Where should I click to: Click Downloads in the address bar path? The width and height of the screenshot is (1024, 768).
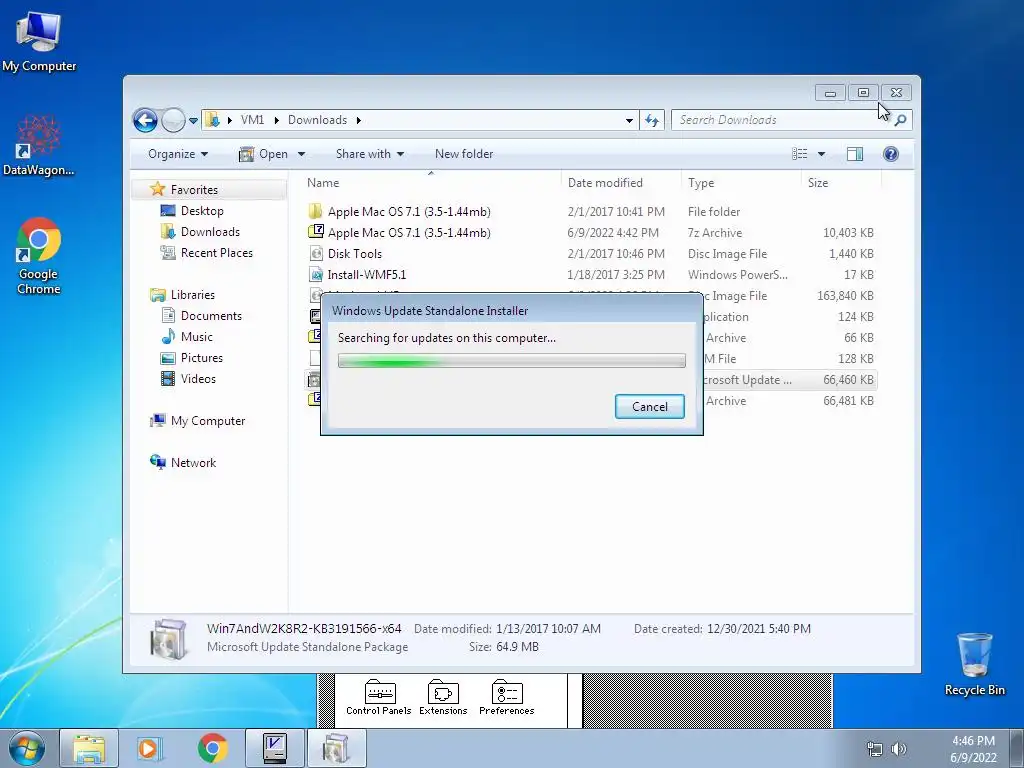(317, 120)
